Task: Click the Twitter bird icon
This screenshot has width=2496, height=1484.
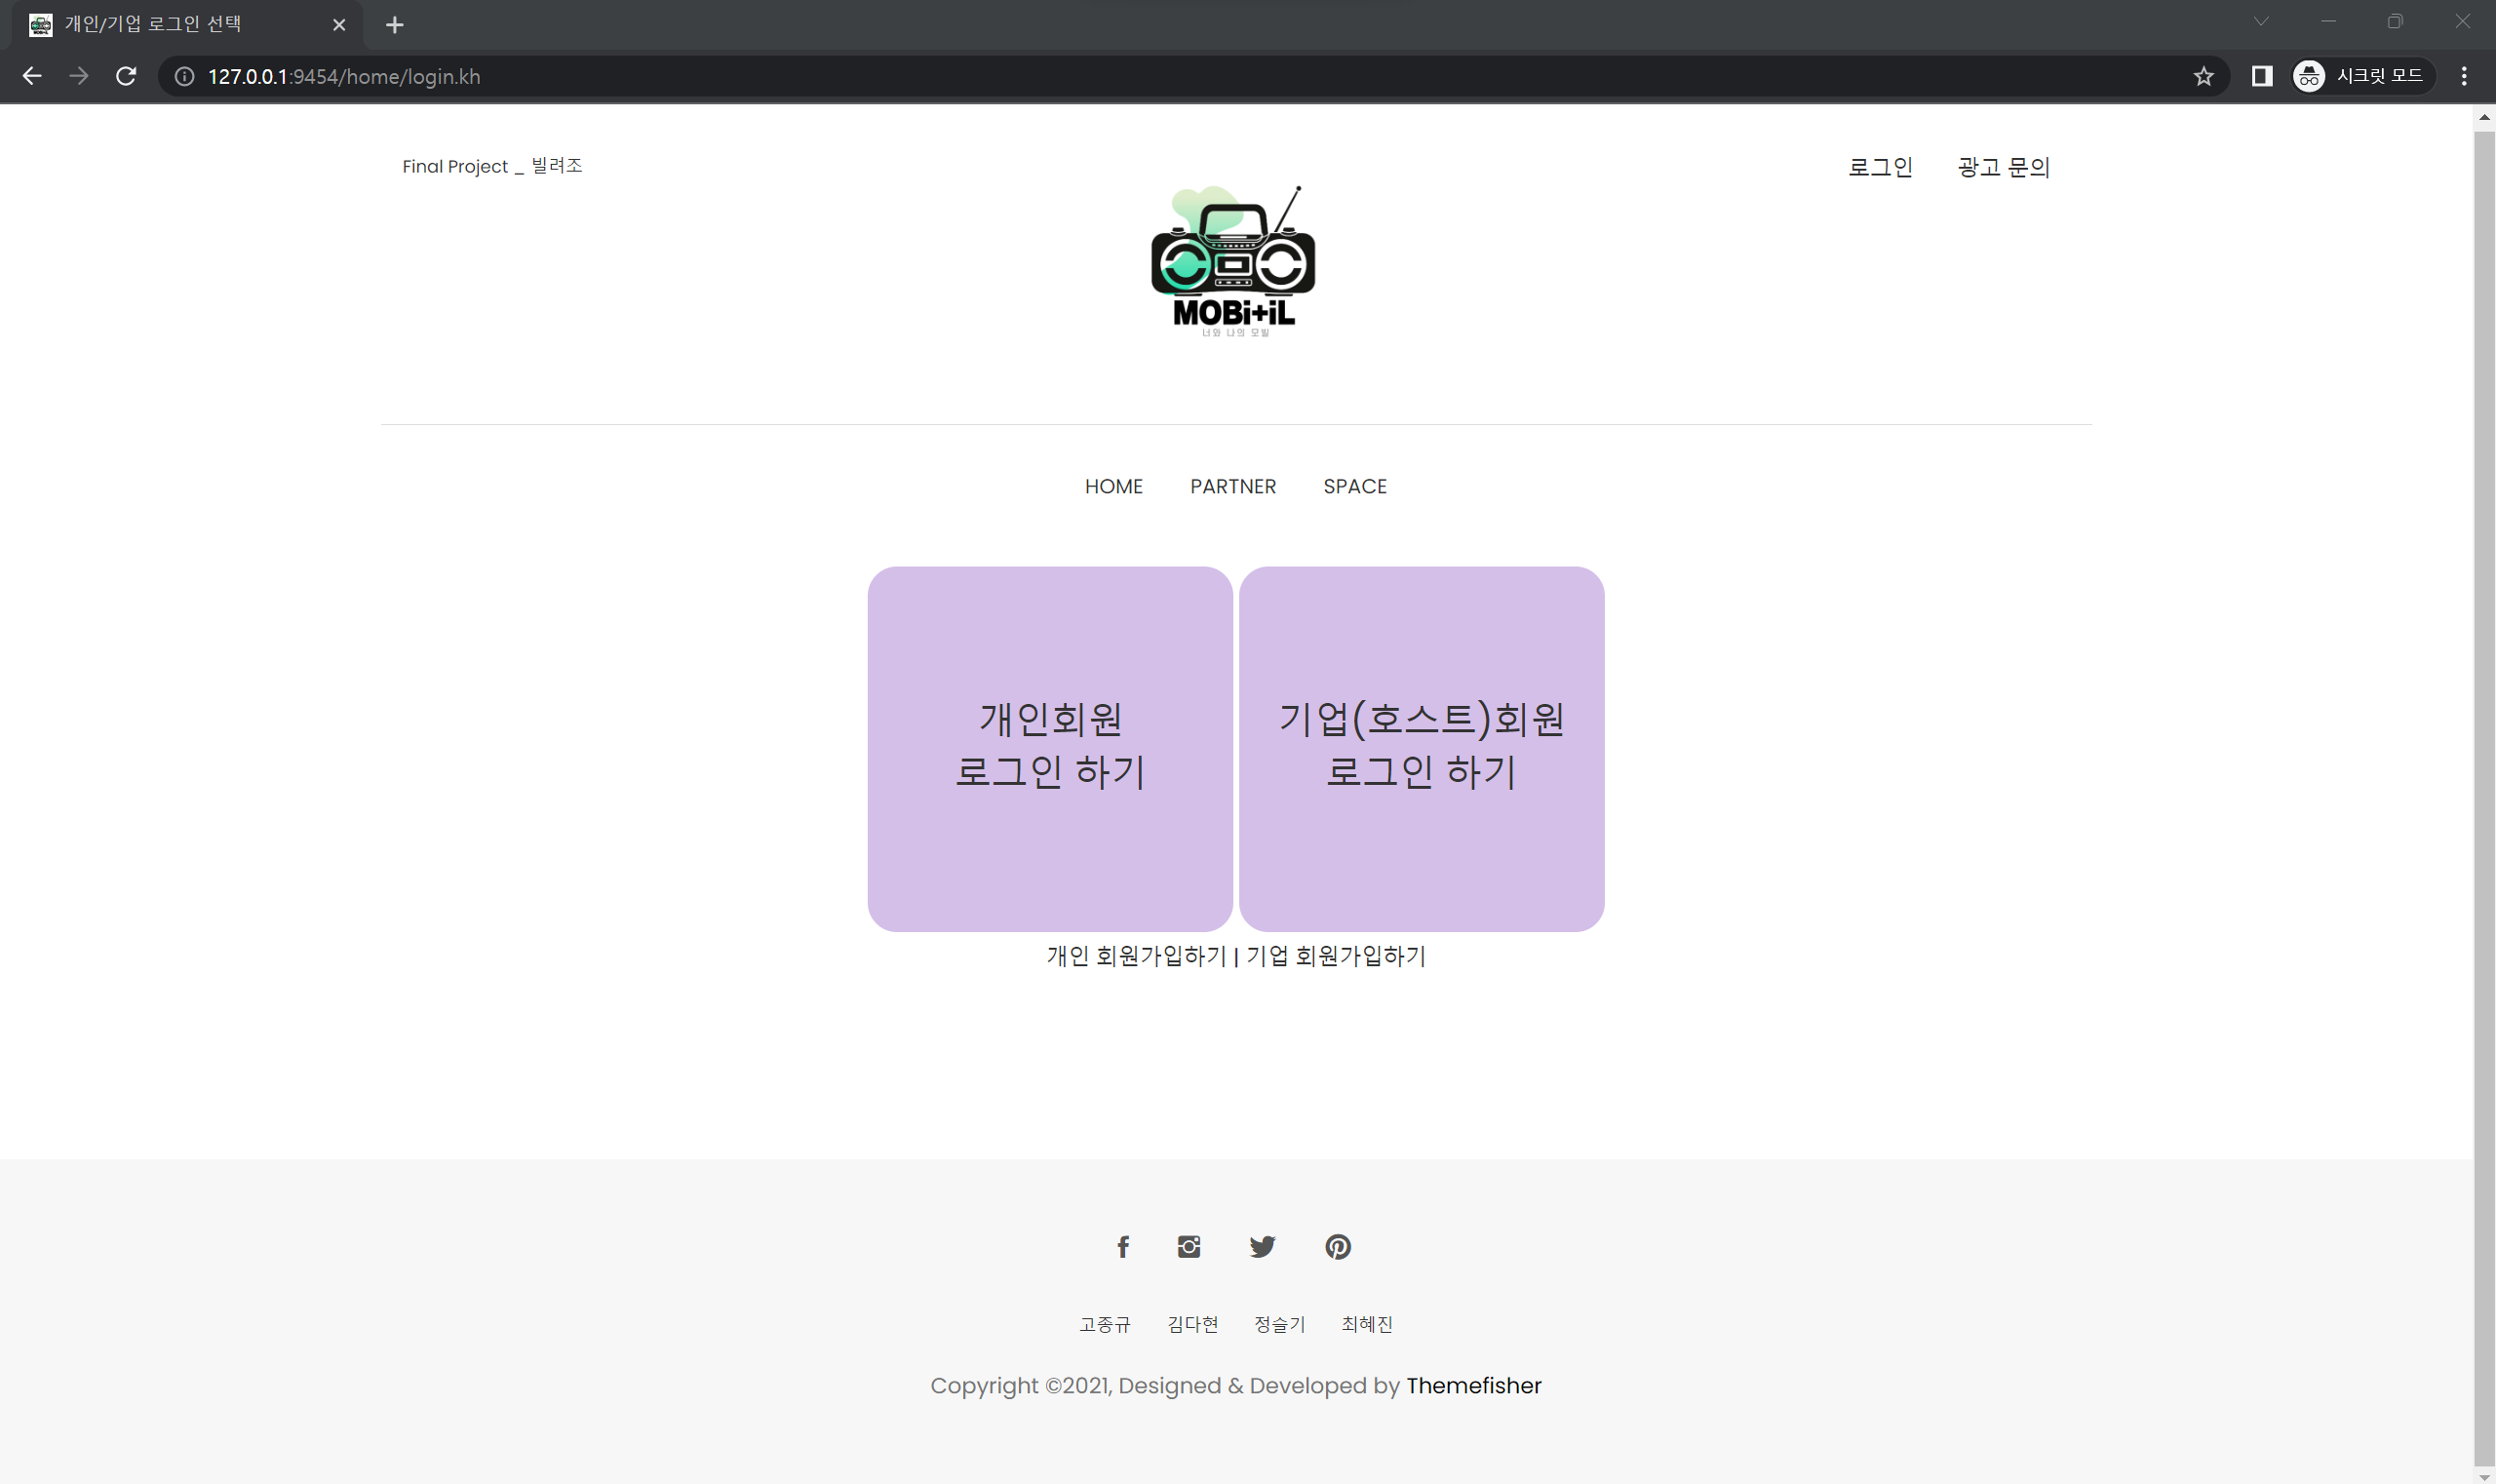Action: [1262, 1246]
